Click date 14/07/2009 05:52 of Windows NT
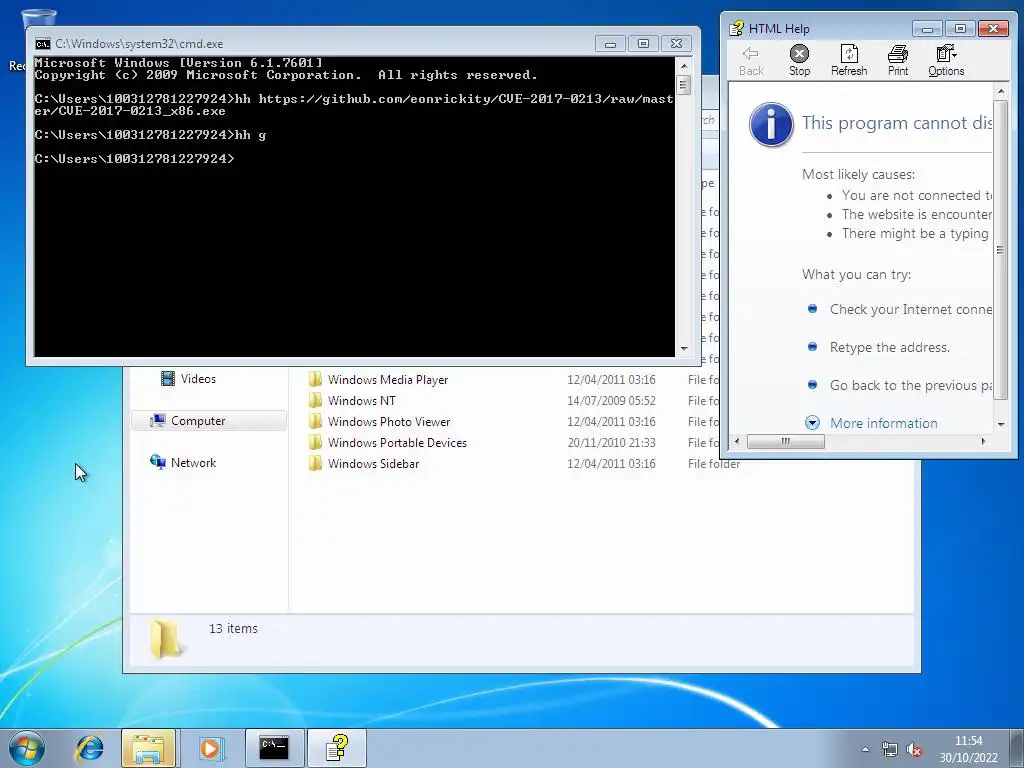The image size is (1024, 768). click(611, 400)
